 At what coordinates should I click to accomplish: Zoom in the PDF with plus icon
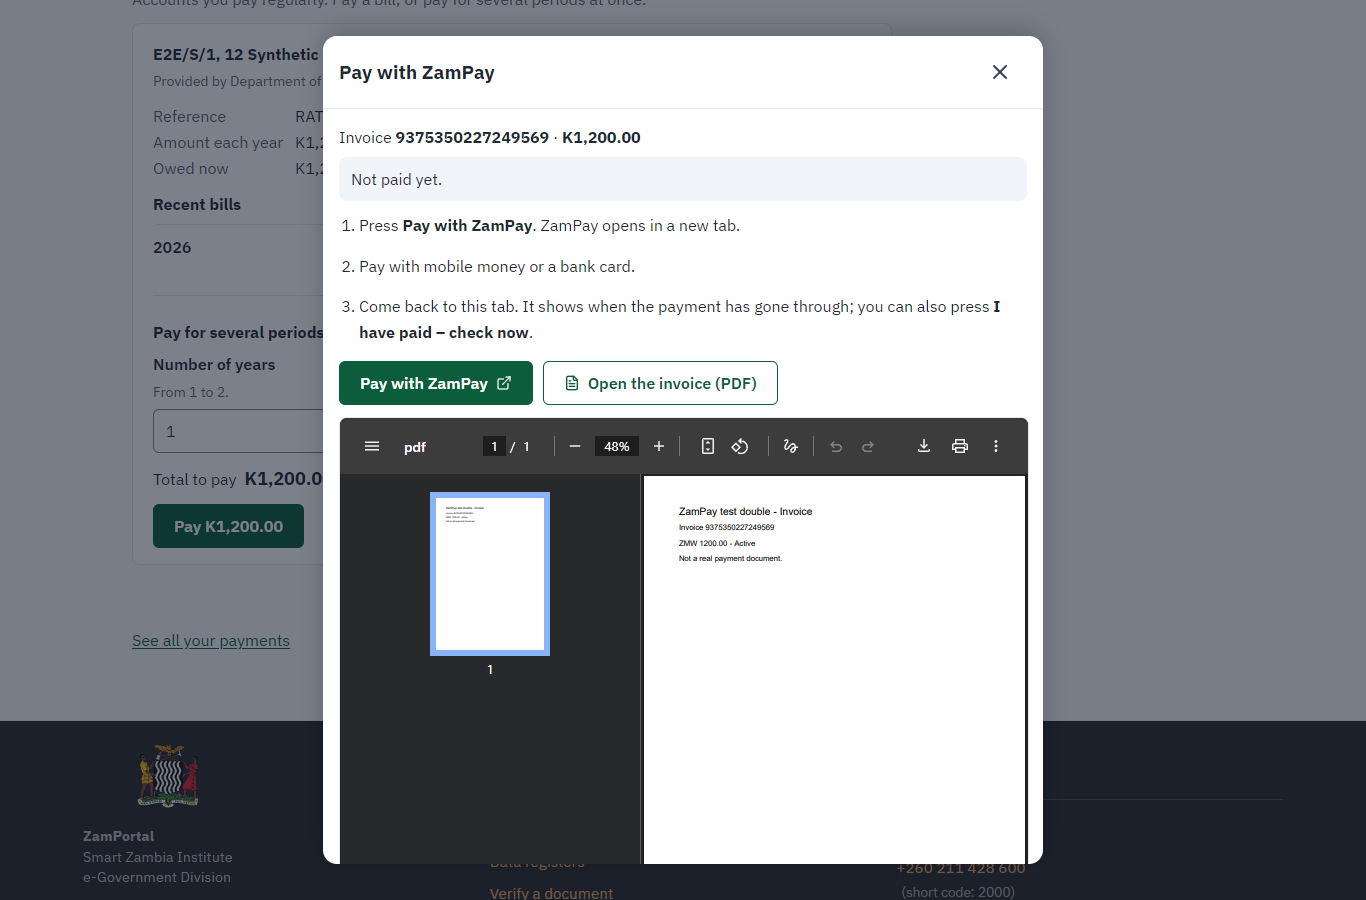[x=659, y=446]
